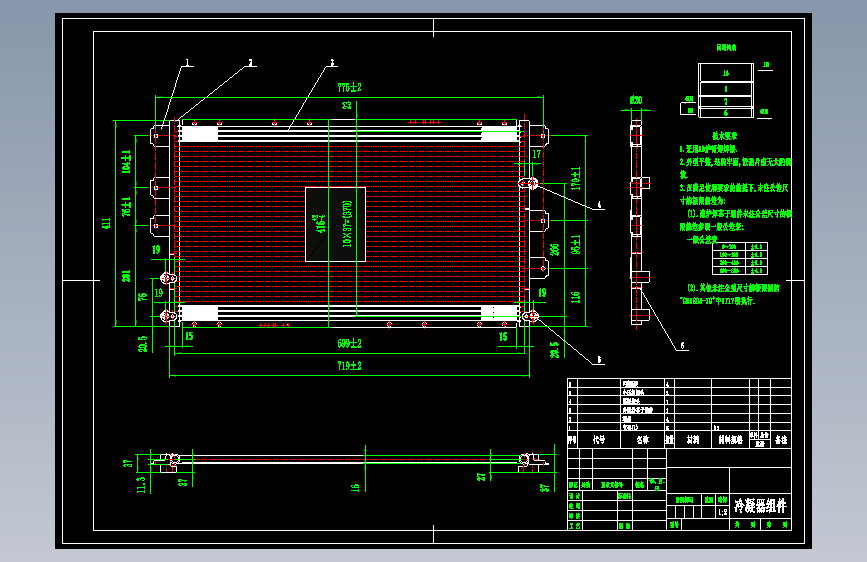Screen dimensions: 867x562
Task: Click the 冷凝器组件 title block name
Action: [760, 505]
